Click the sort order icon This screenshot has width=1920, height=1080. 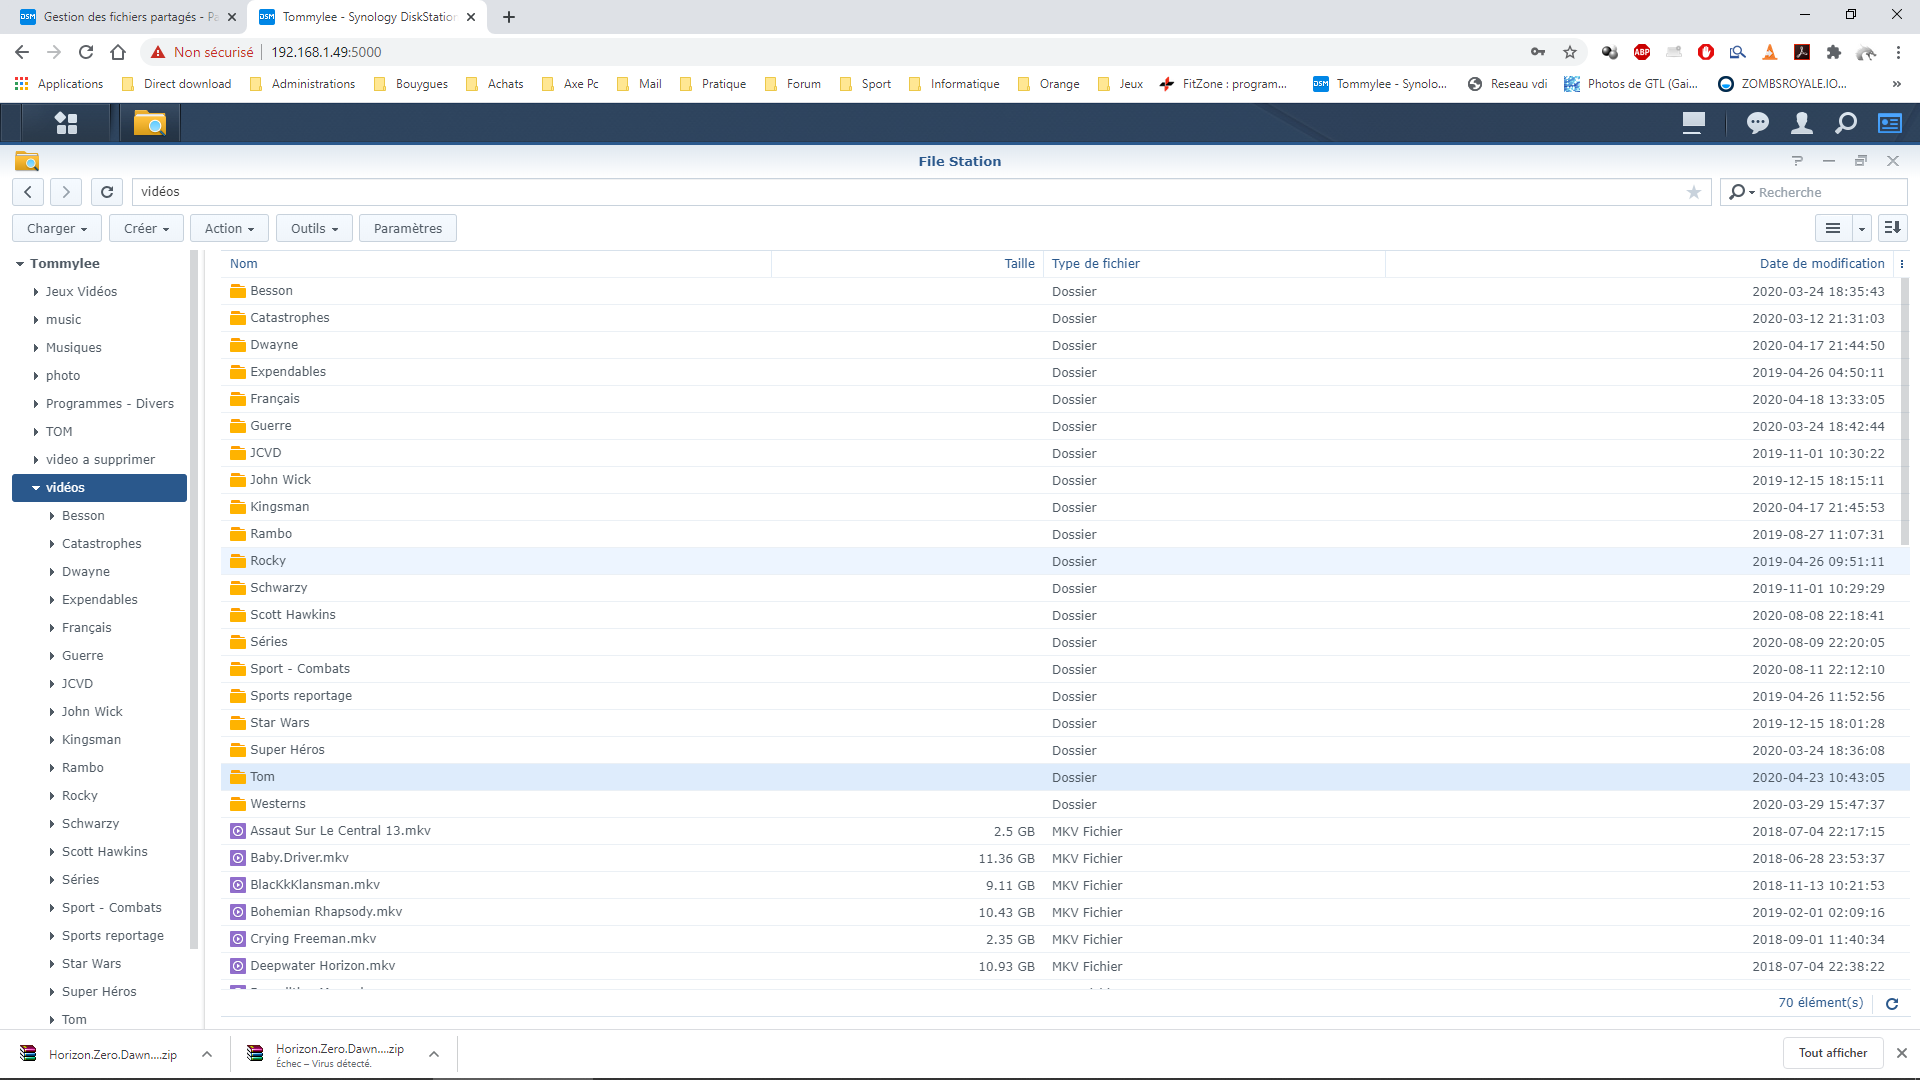[1892, 228]
